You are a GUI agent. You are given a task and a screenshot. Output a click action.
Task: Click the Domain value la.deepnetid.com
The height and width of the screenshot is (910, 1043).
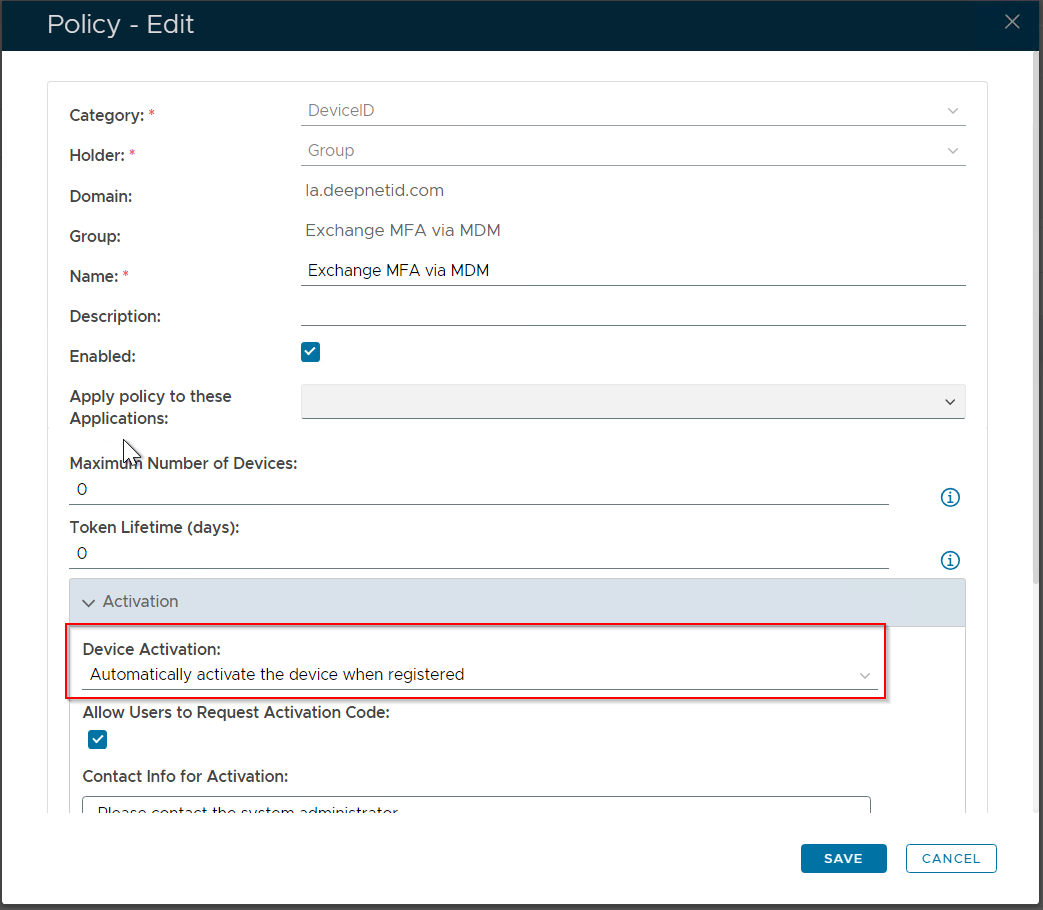[375, 190]
